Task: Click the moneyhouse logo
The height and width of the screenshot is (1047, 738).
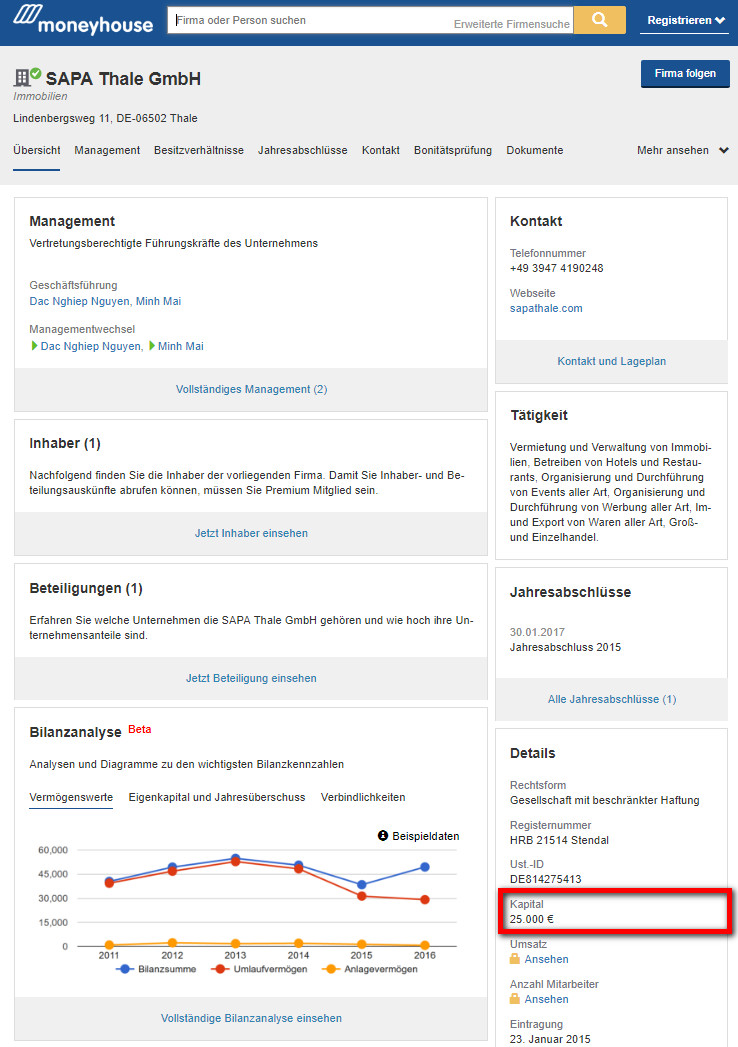Action: pyautogui.click(x=83, y=21)
